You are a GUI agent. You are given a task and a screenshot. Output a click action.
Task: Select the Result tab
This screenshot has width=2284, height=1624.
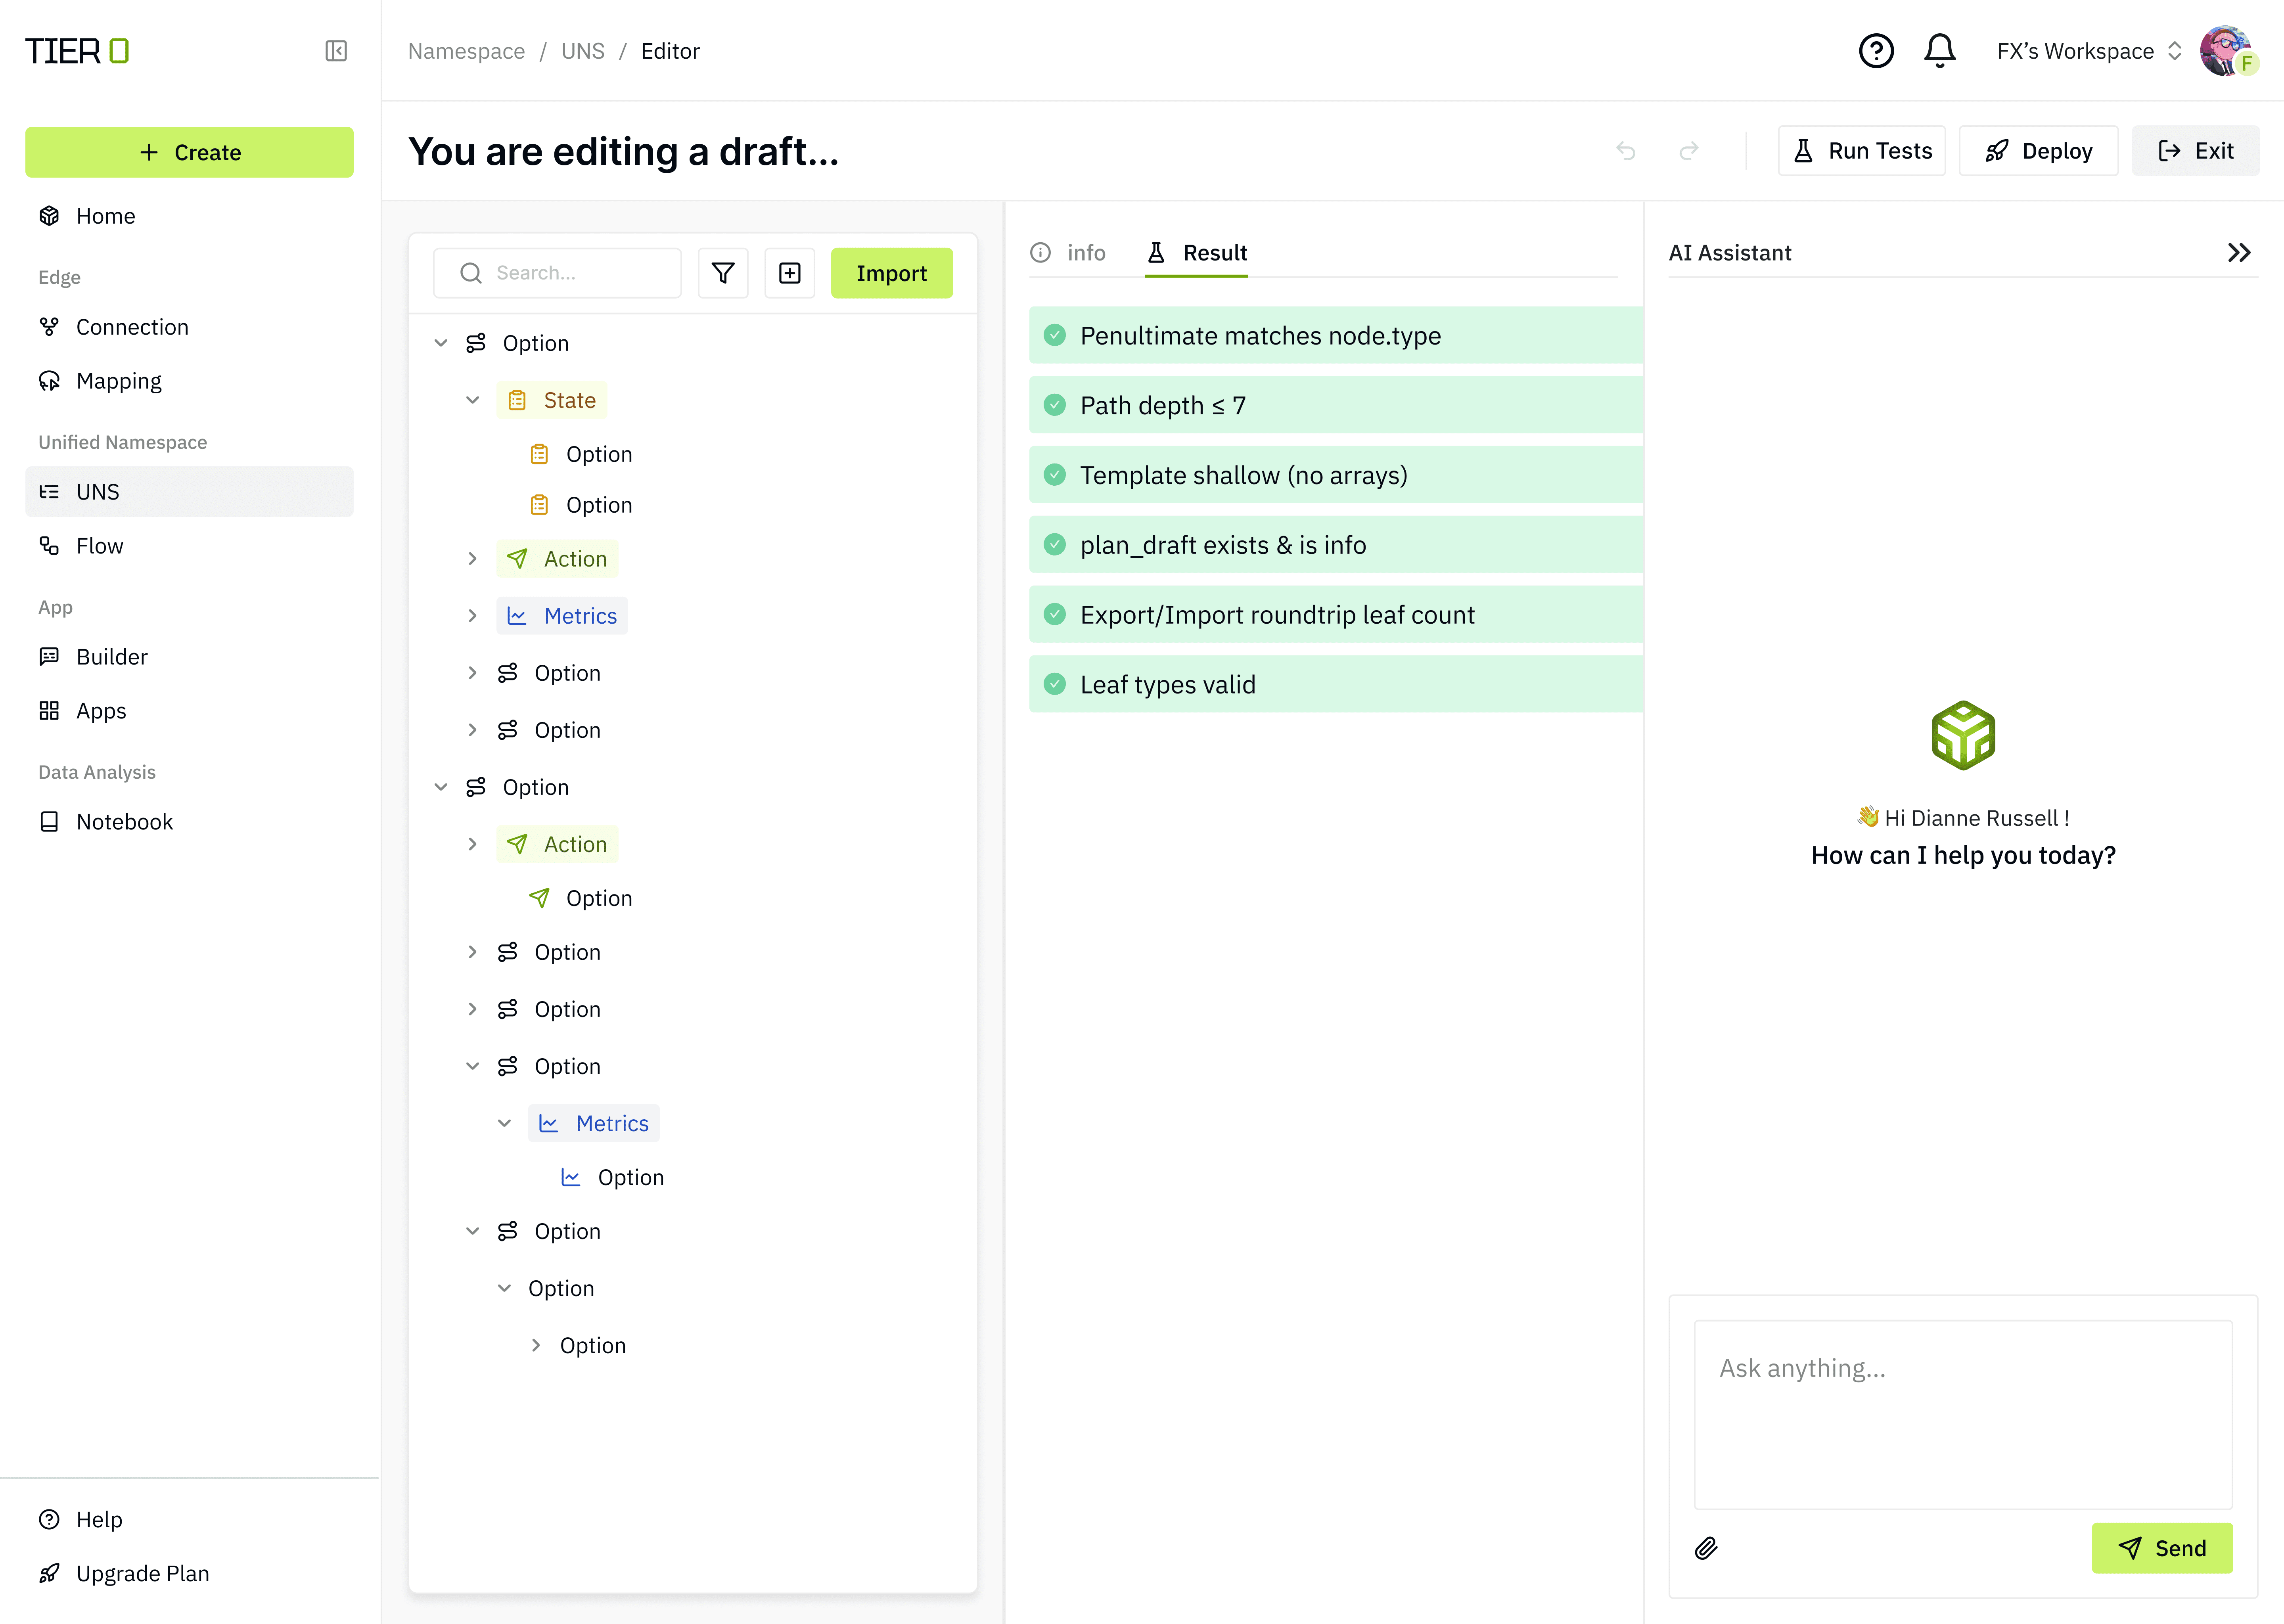point(1197,253)
